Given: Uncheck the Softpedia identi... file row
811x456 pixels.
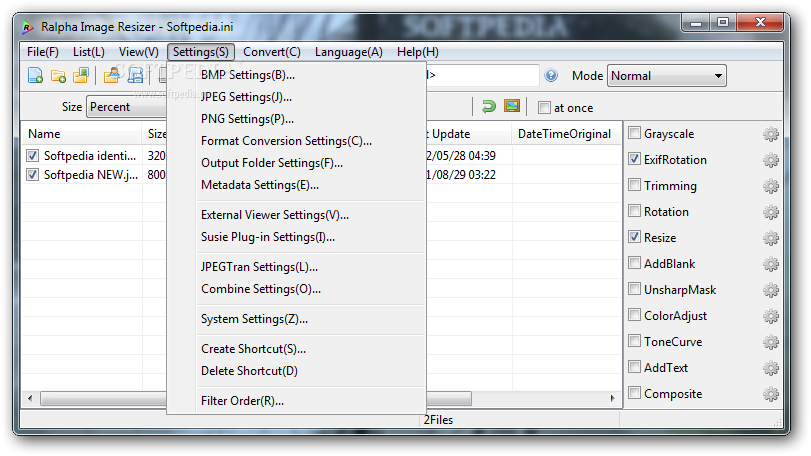Looking at the screenshot, I should tap(33, 156).
